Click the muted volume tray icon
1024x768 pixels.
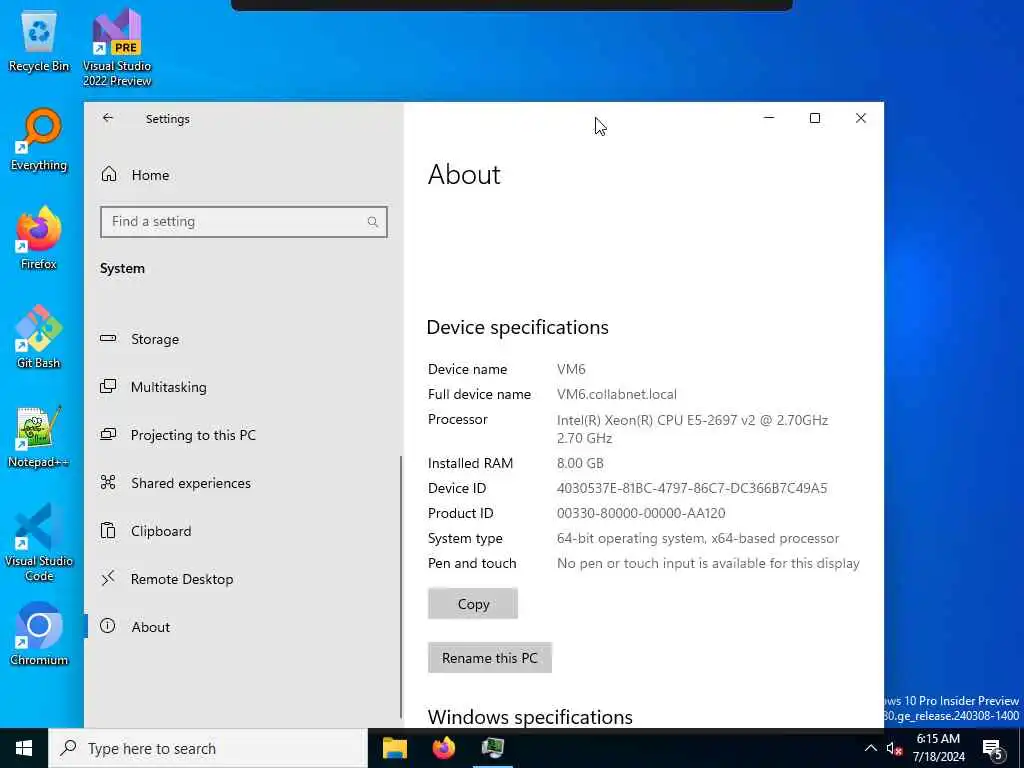(x=894, y=748)
